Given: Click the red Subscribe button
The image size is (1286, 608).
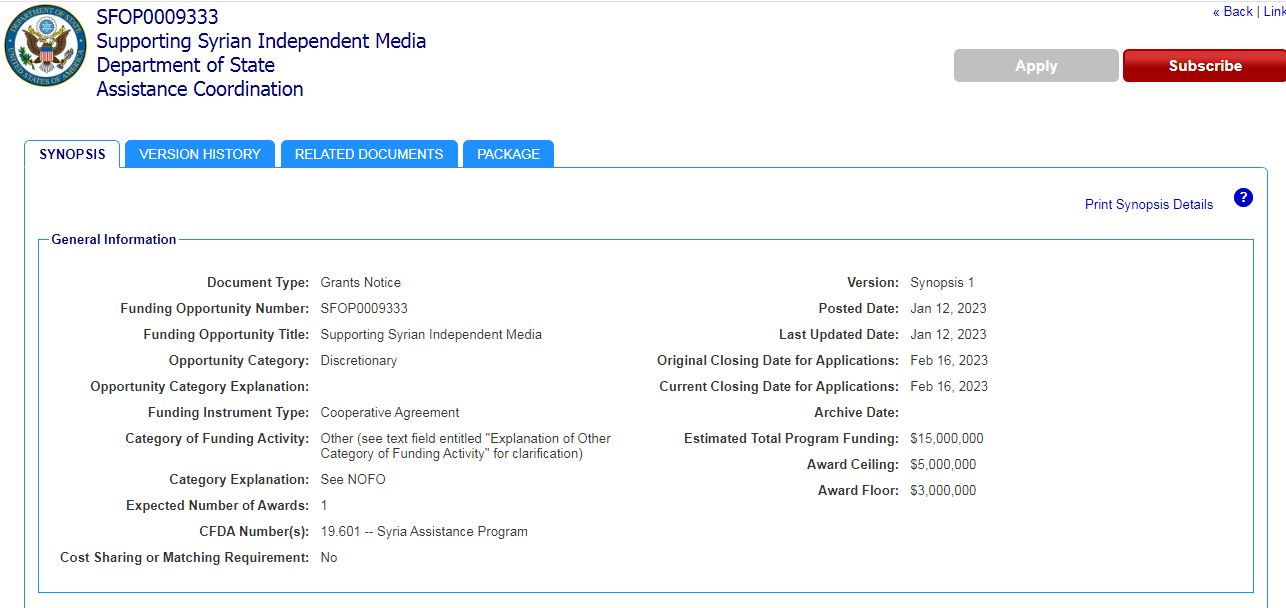Looking at the screenshot, I should click(1205, 66).
